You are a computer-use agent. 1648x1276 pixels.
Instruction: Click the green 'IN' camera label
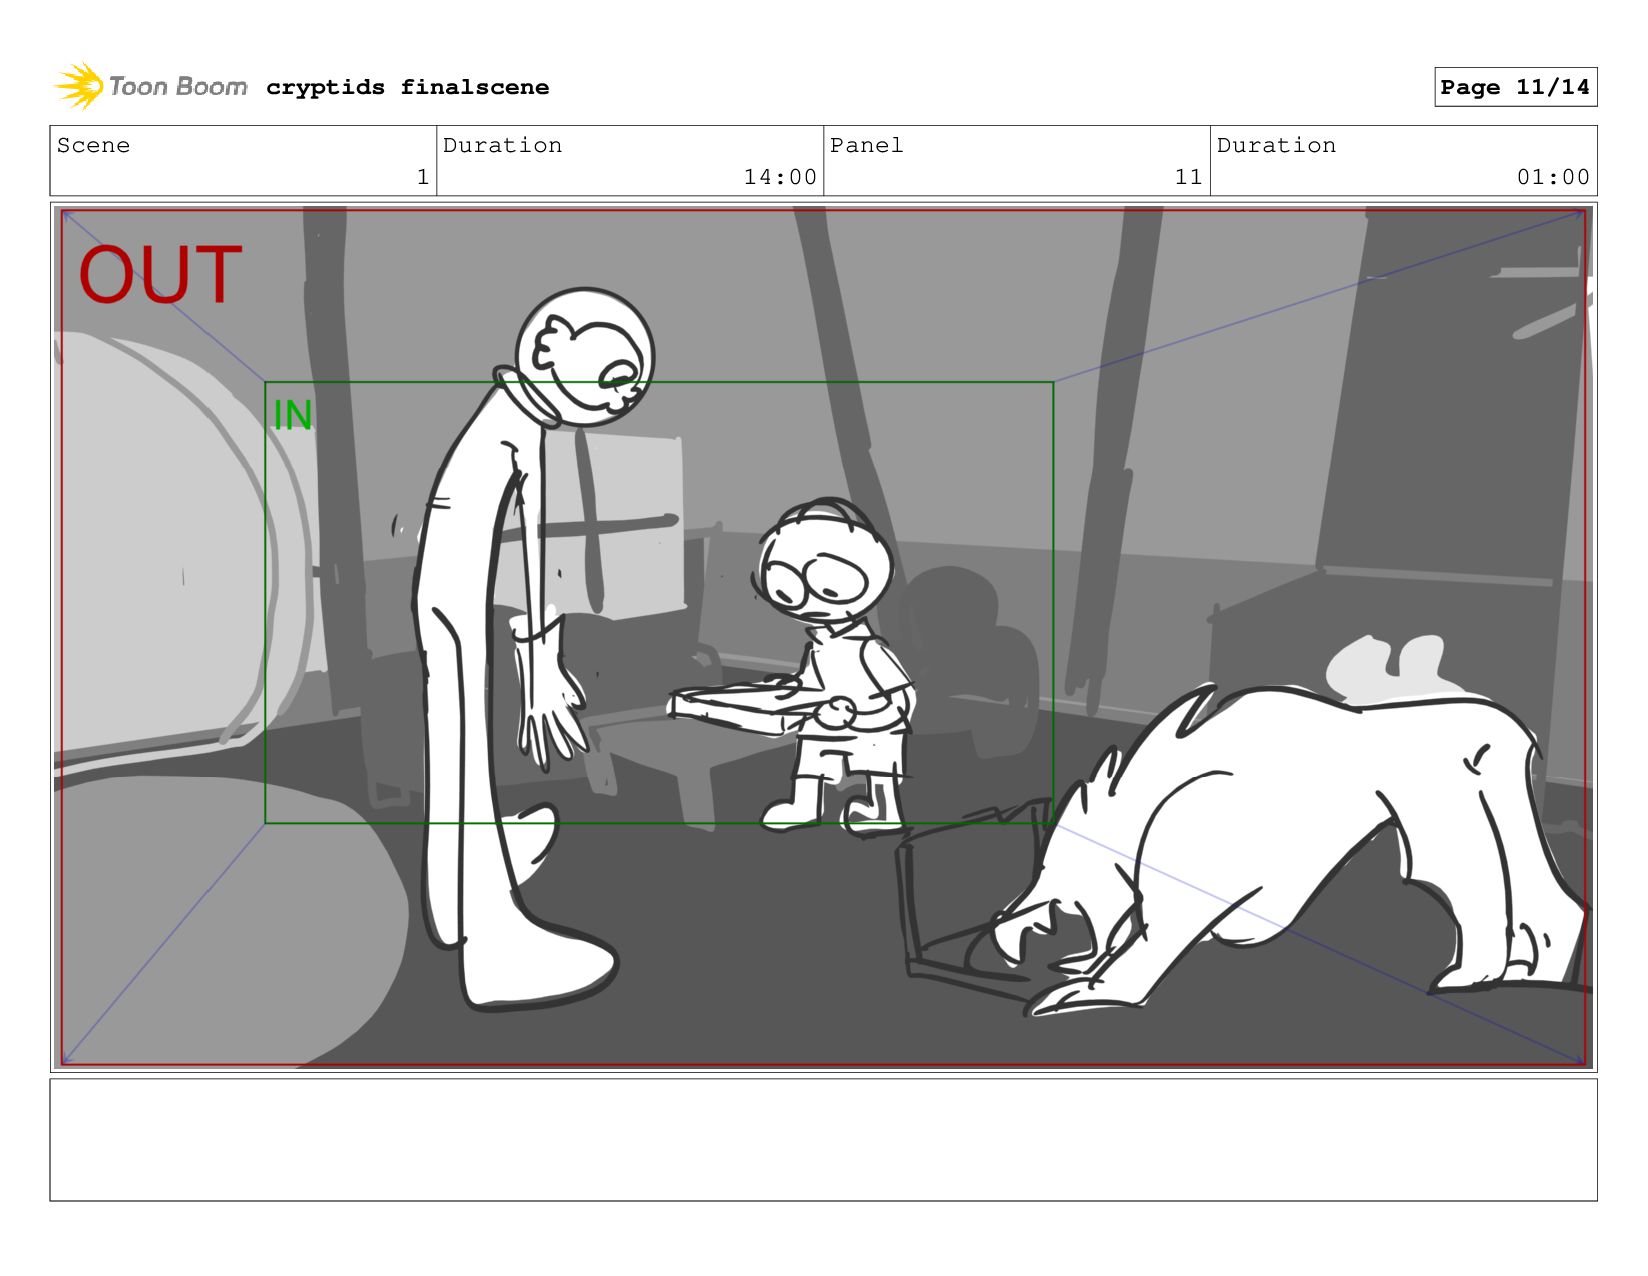[293, 415]
